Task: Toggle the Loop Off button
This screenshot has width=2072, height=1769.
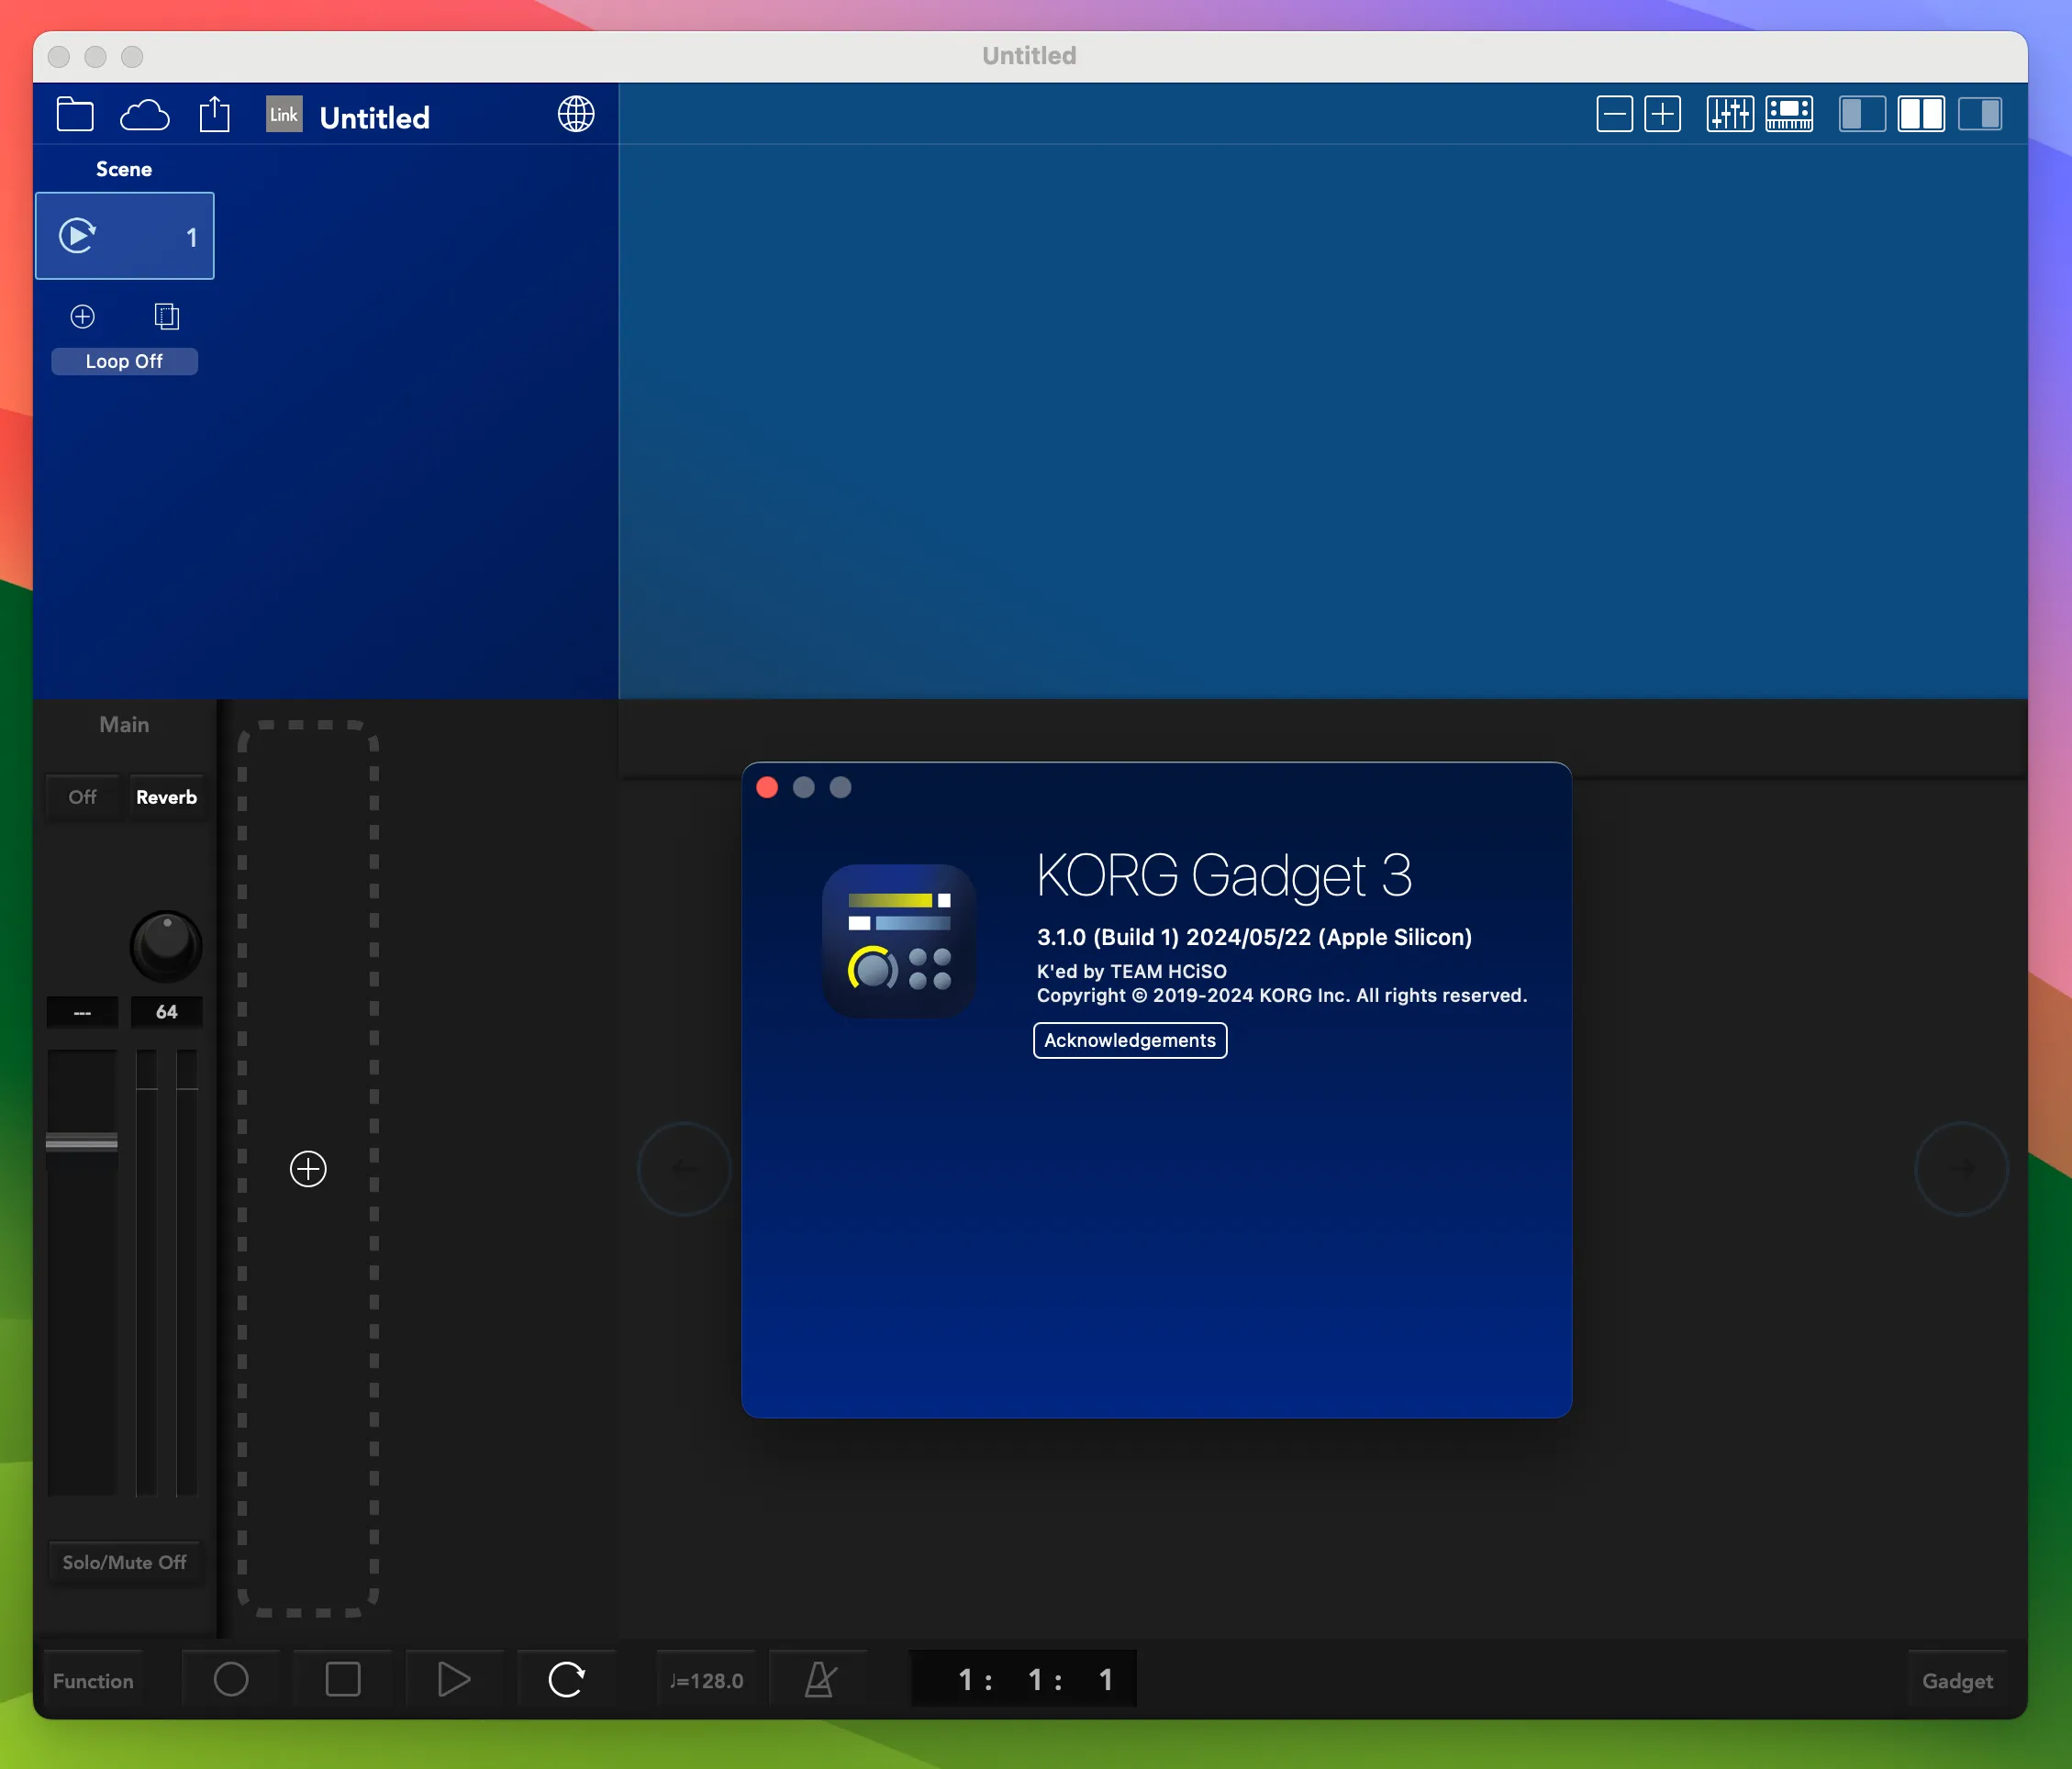Action: tap(125, 361)
